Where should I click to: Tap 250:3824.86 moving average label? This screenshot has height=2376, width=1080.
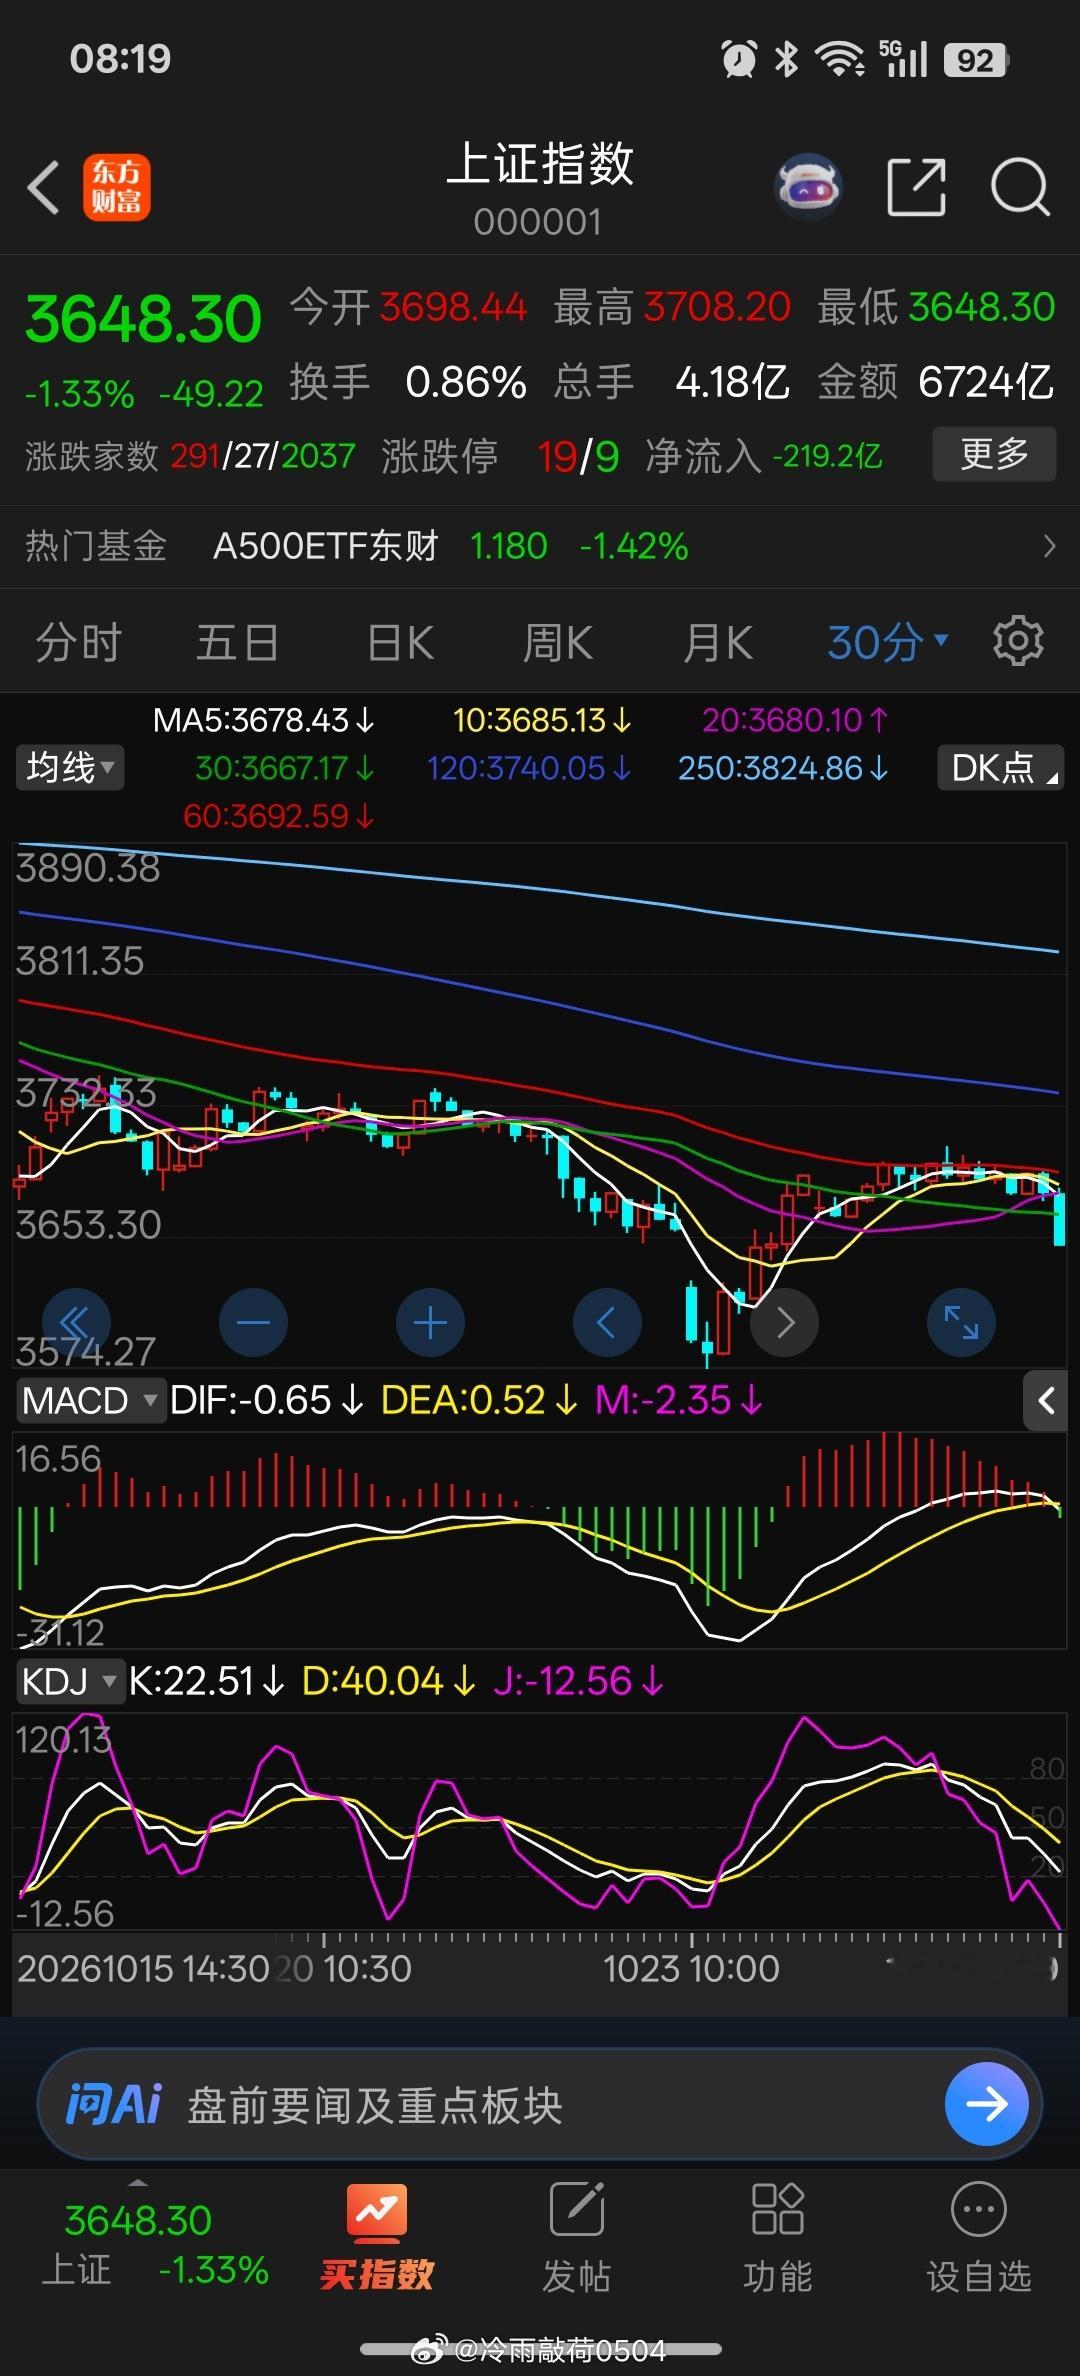783,768
